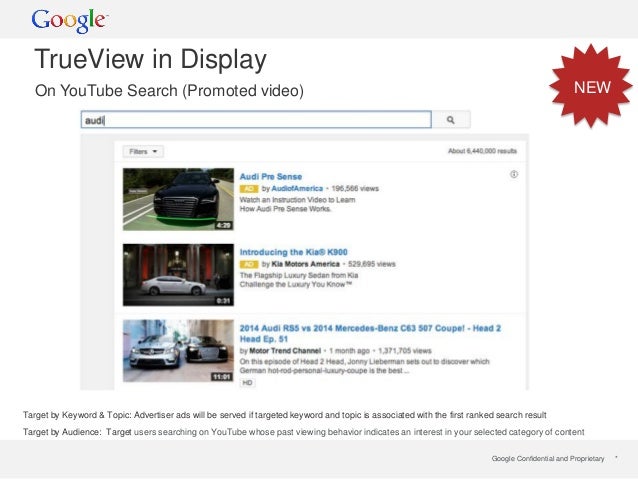Image resolution: width=638 pixels, height=479 pixels.
Task: Open Introducing the Kia K900 video link
Action: click(293, 252)
